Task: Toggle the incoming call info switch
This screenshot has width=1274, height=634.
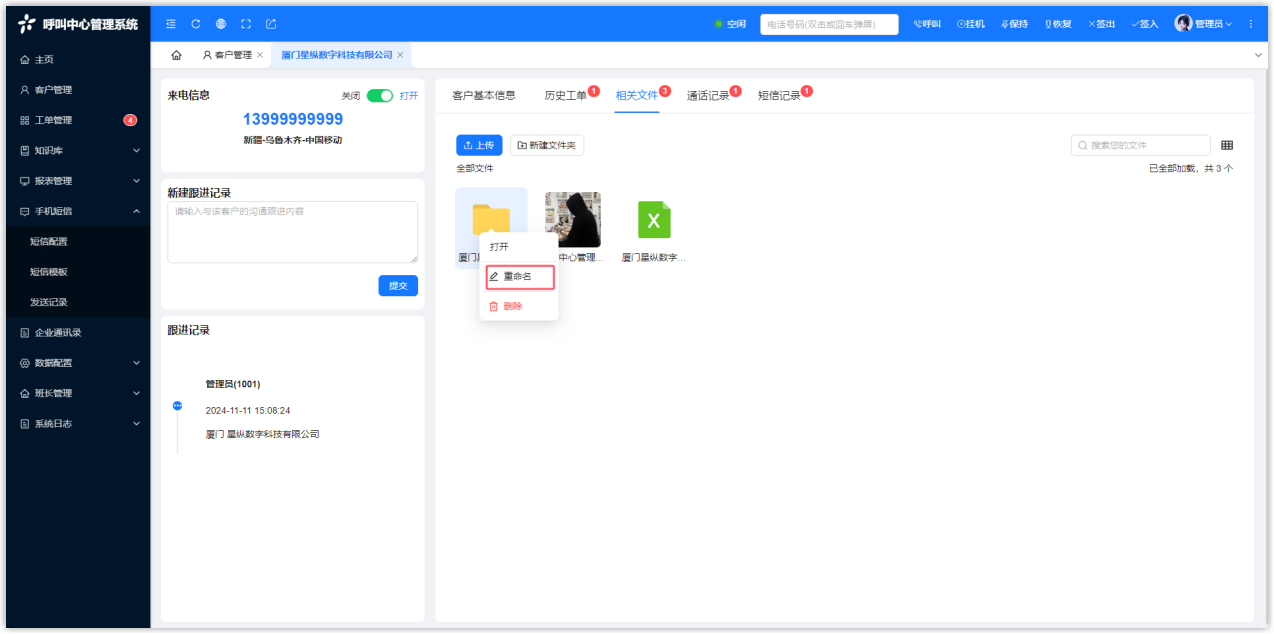Action: coord(379,96)
